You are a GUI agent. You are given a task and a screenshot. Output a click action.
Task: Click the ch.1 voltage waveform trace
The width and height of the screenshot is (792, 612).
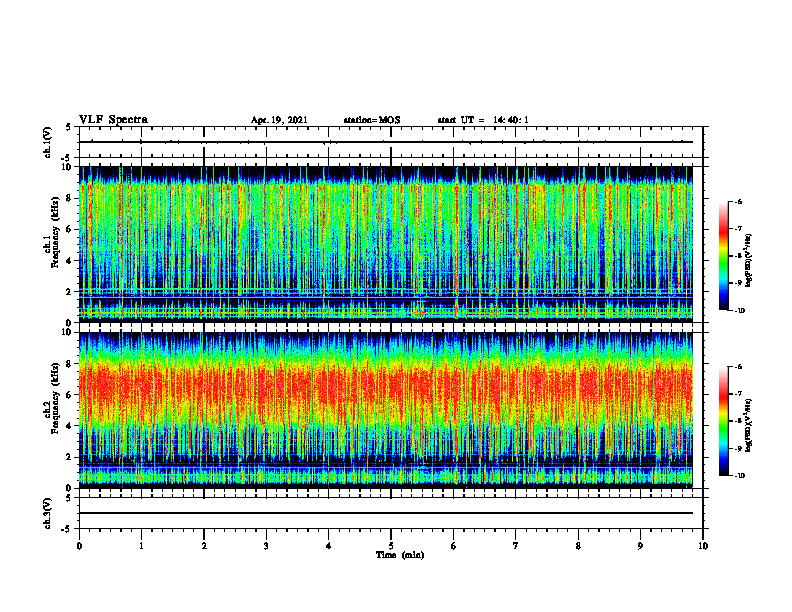386,142
